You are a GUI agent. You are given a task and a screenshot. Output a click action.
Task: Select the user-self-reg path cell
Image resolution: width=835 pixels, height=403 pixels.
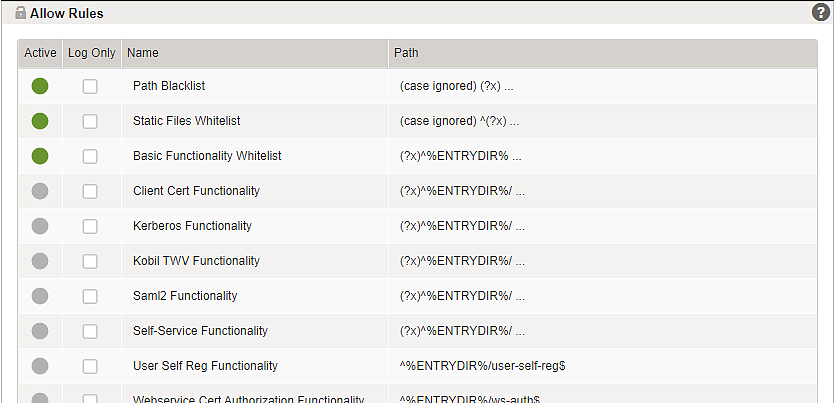pos(602,366)
